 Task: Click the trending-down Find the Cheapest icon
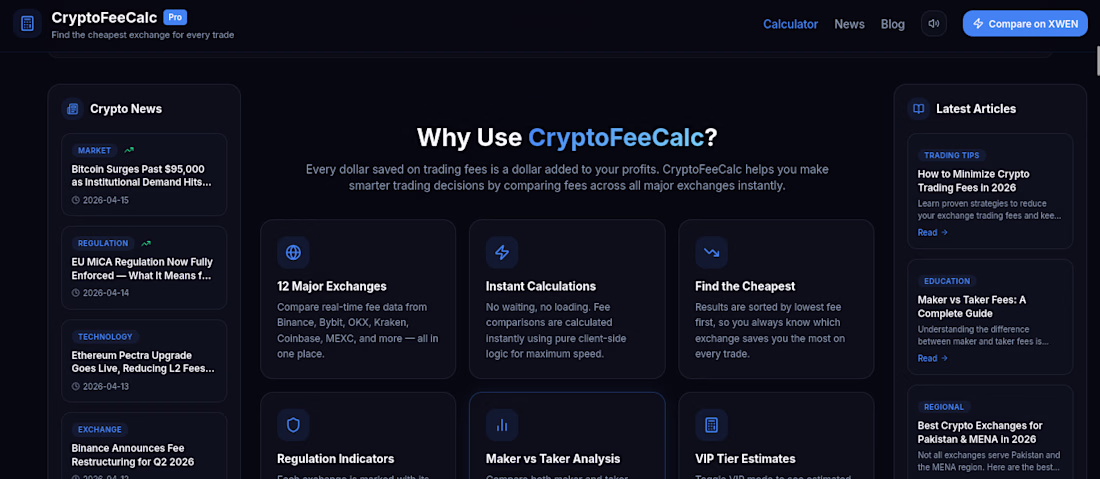click(x=711, y=252)
